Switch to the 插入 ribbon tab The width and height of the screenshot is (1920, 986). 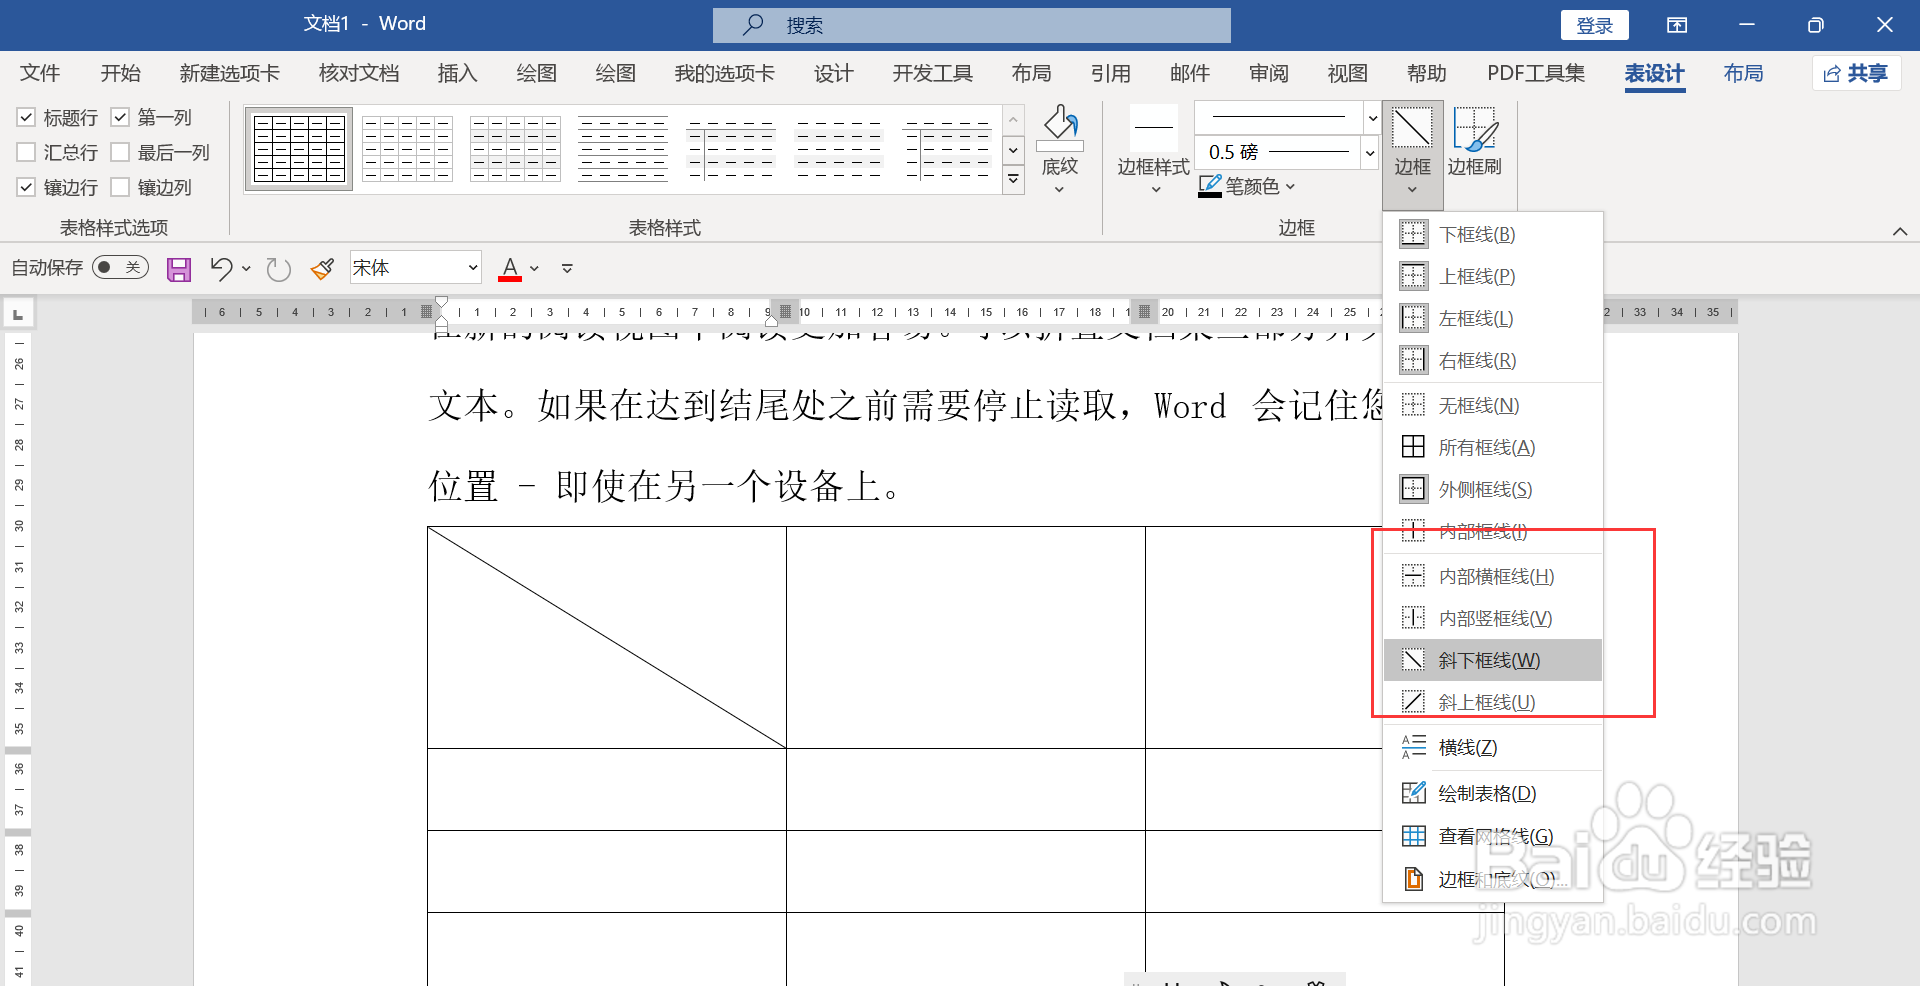[x=458, y=73]
